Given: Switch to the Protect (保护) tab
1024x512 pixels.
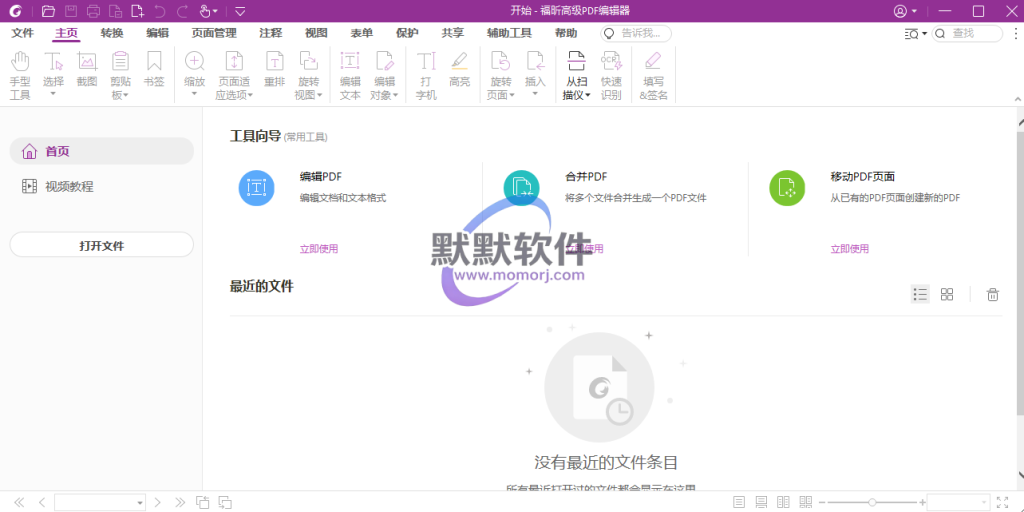Looking at the screenshot, I should [407, 33].
